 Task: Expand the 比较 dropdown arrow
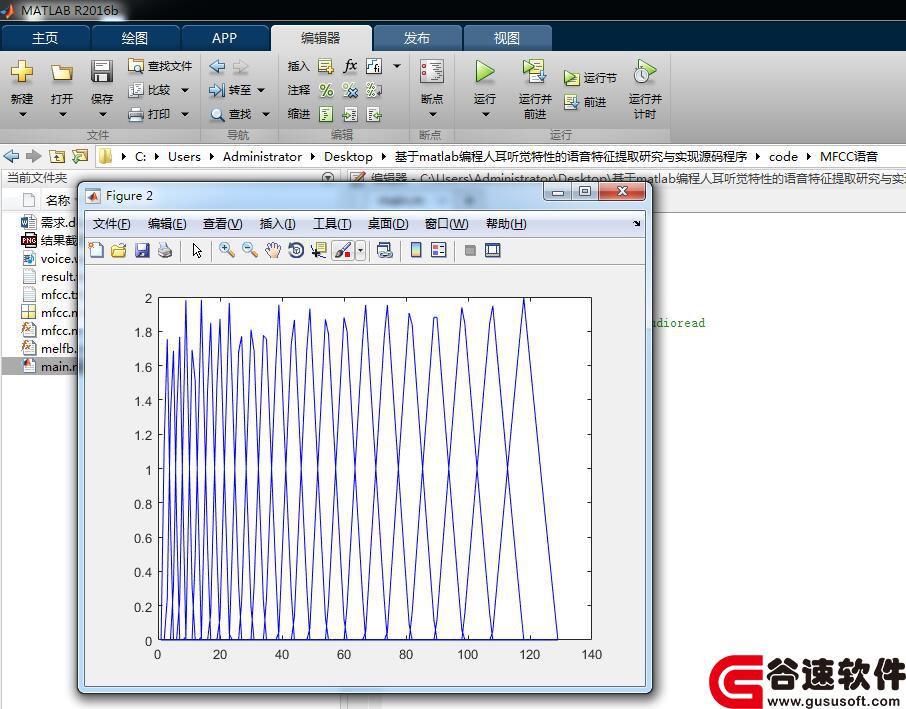[x=185, y=90]
